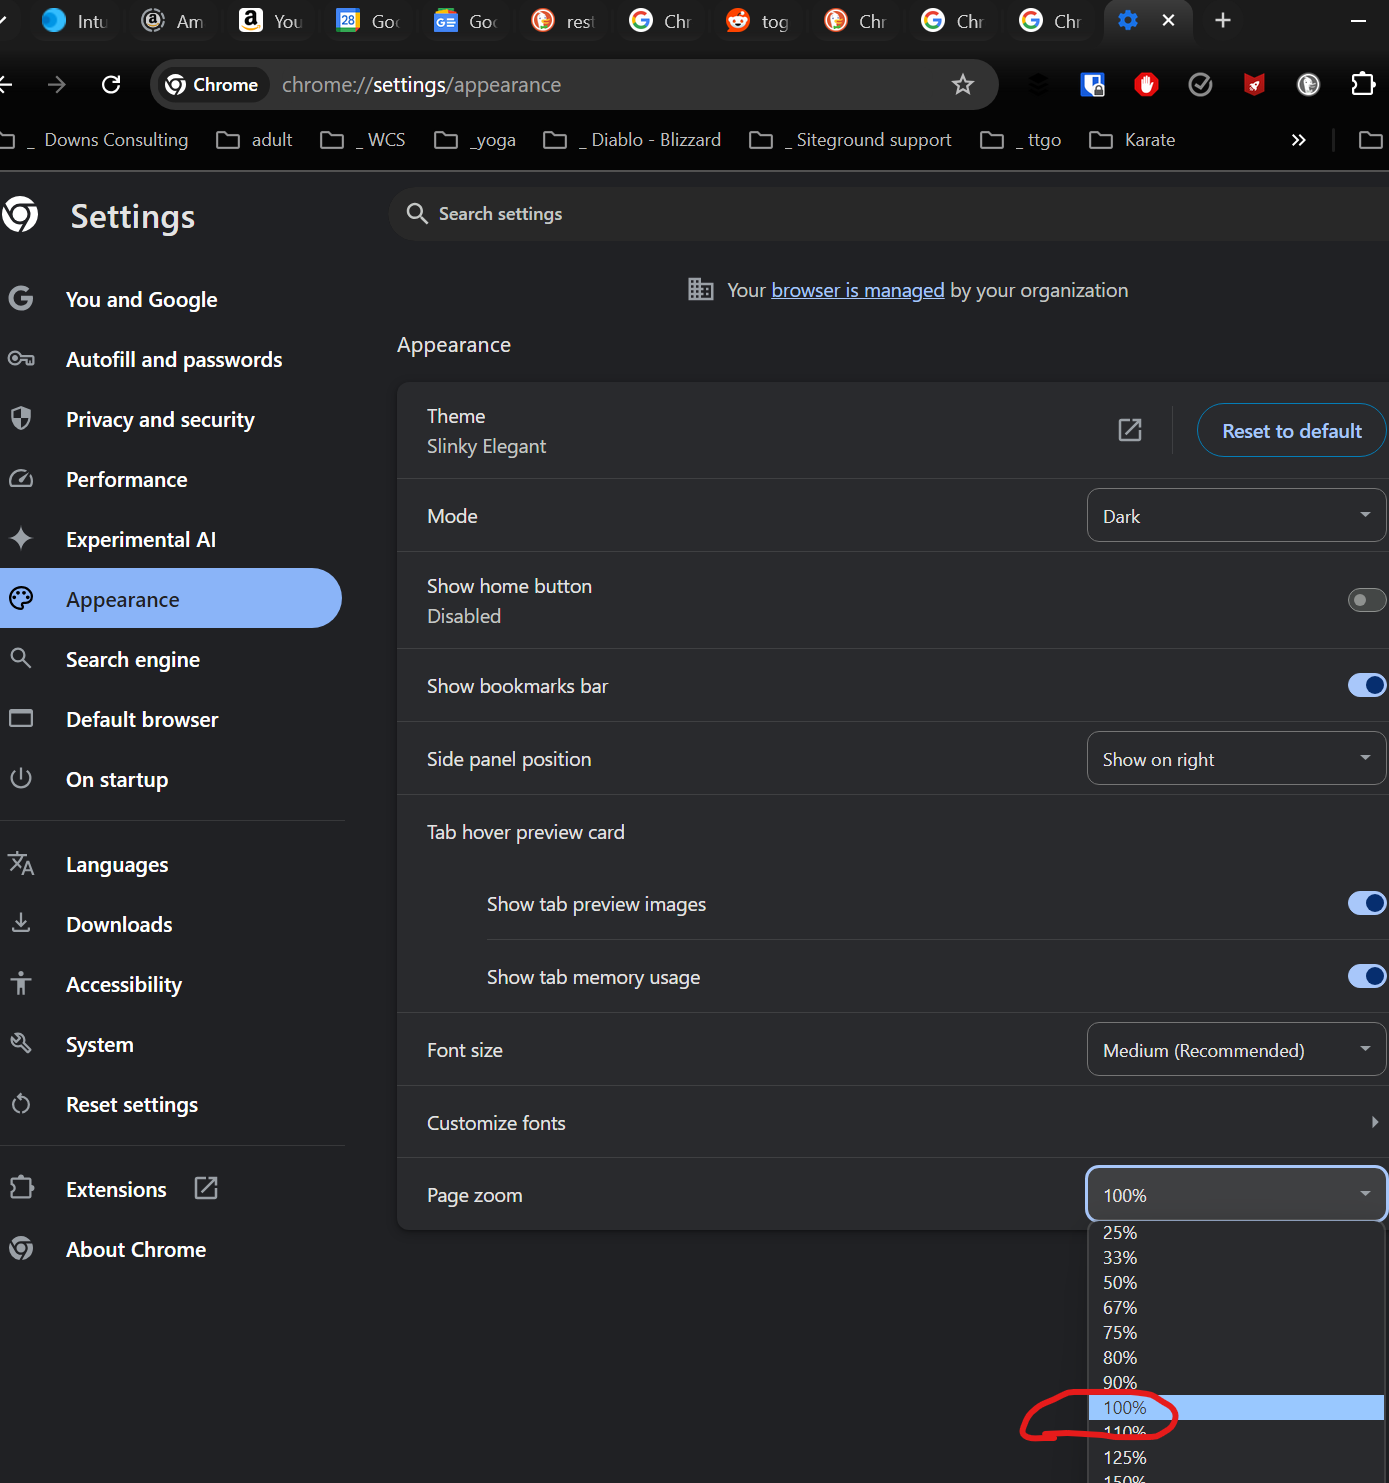Open the Search engine settings section
The width and height of the screenshot is (1389, 1483).
point(133,660)
